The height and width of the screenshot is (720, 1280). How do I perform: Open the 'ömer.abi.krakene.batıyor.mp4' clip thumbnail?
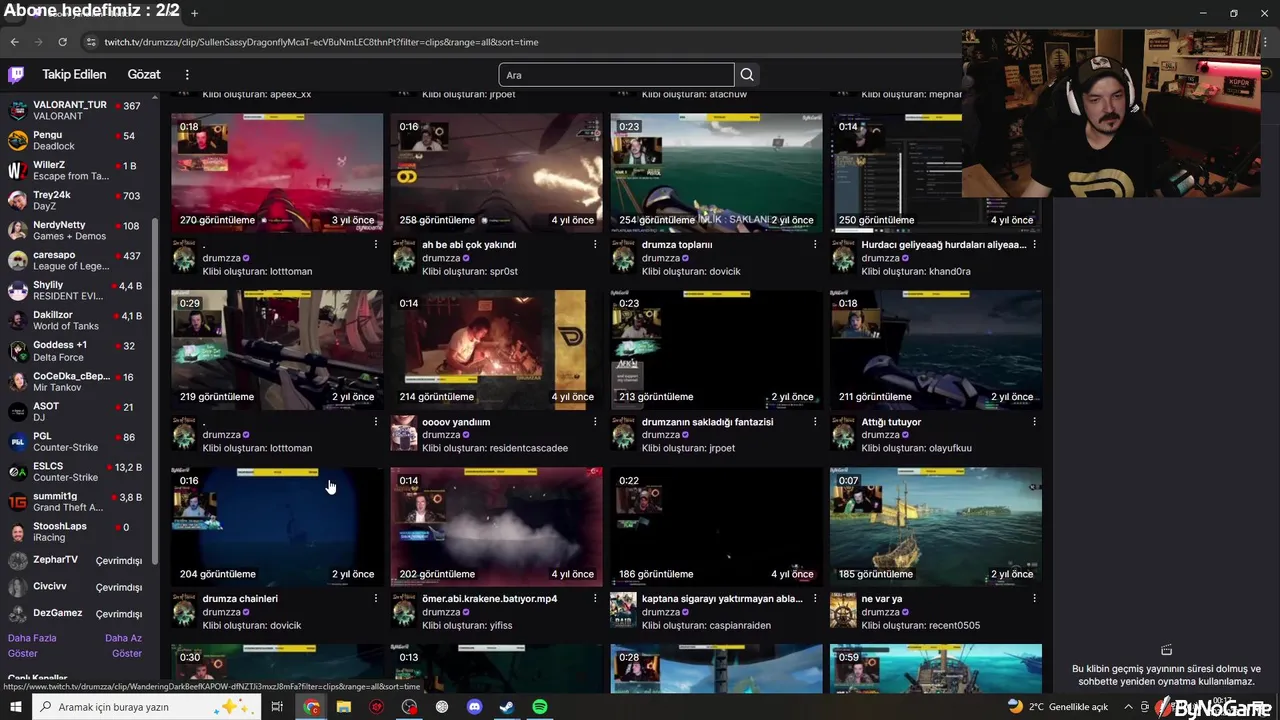[x=497, y=526]
